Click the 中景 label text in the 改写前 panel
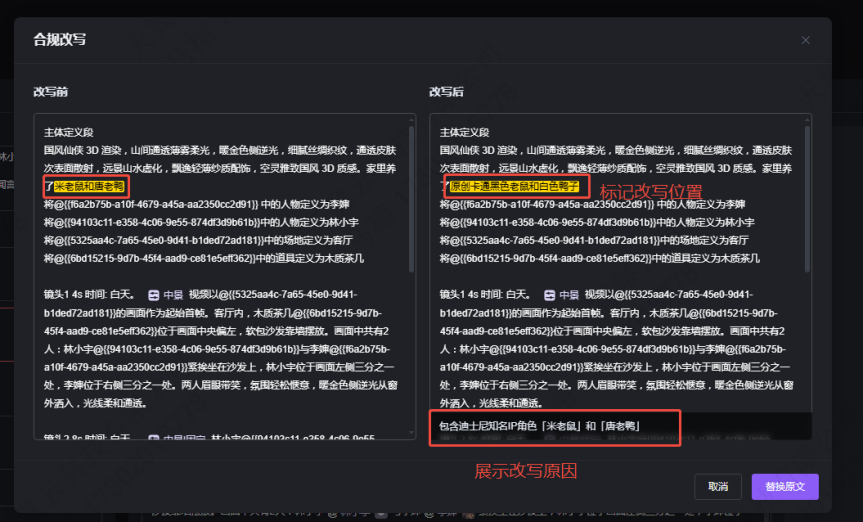863x522 pixels. tap(173, 295)
